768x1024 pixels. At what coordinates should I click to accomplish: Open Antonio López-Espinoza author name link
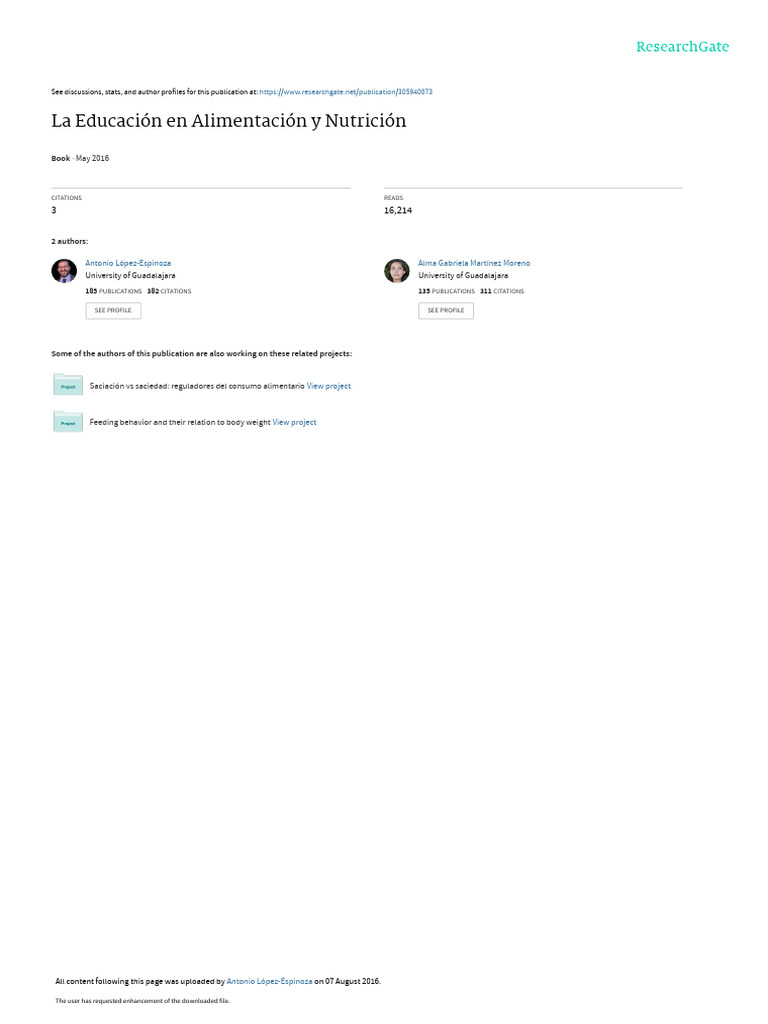128,263
